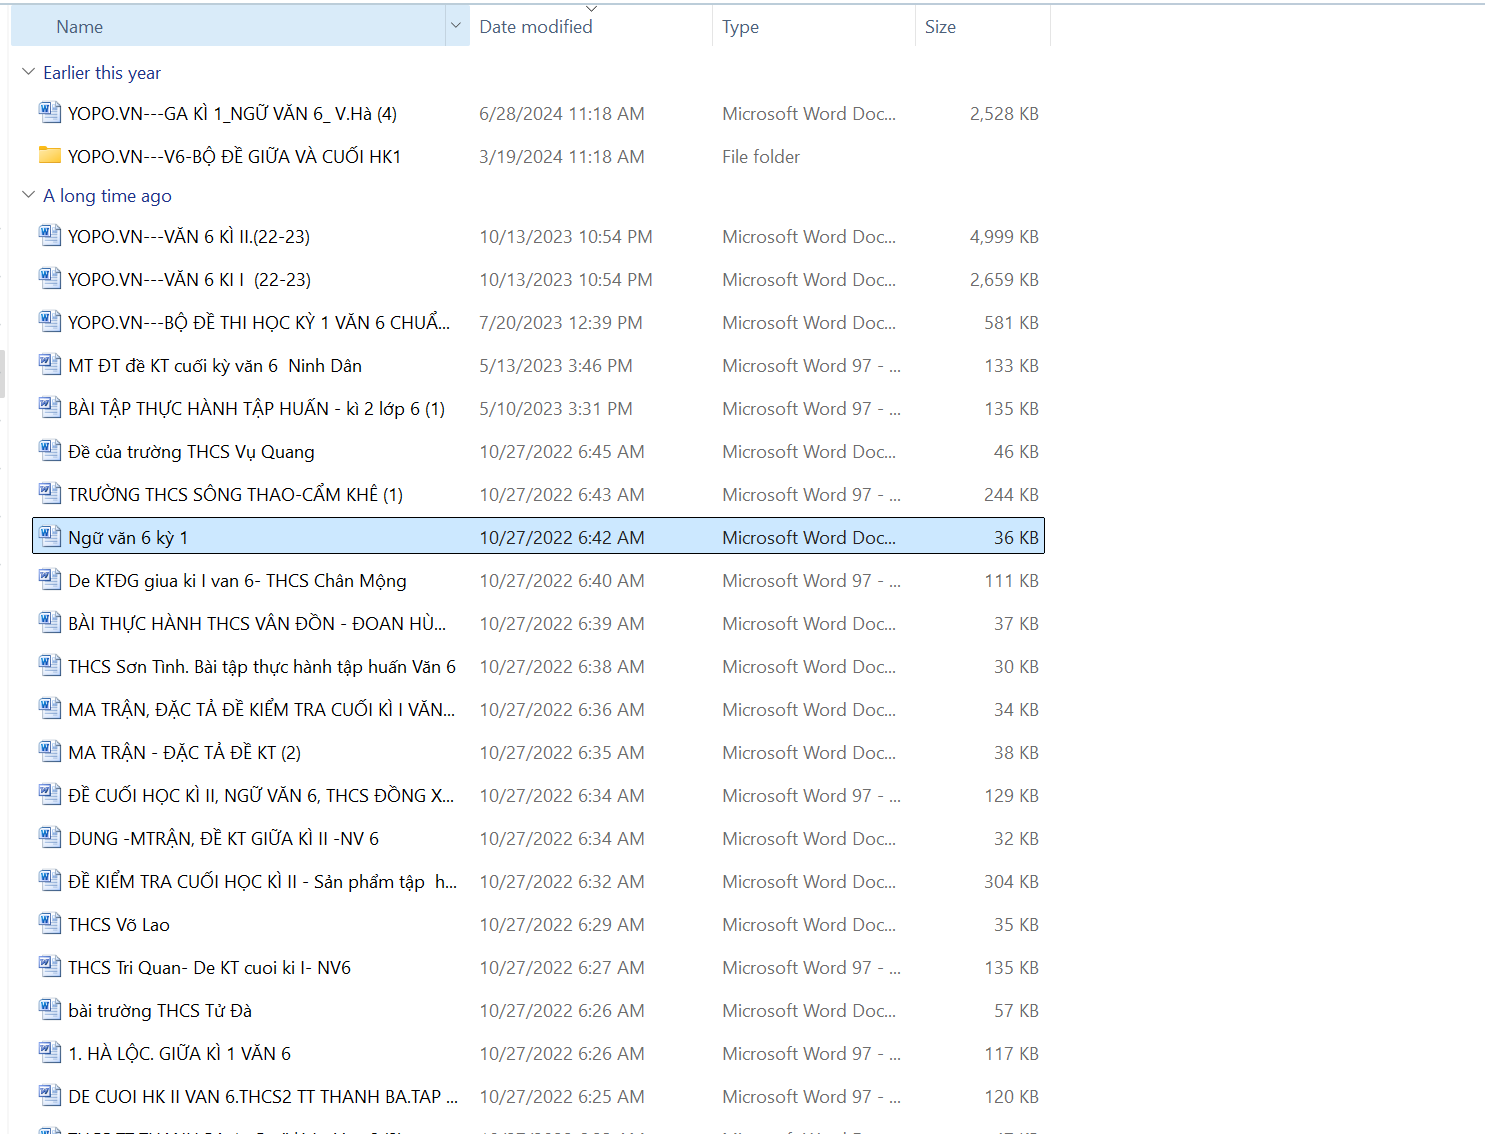Click Word icon of Đề của trường THCS Vụ Quang
This screenshot has width=1485, height=1139.
(x=50, y=450)
